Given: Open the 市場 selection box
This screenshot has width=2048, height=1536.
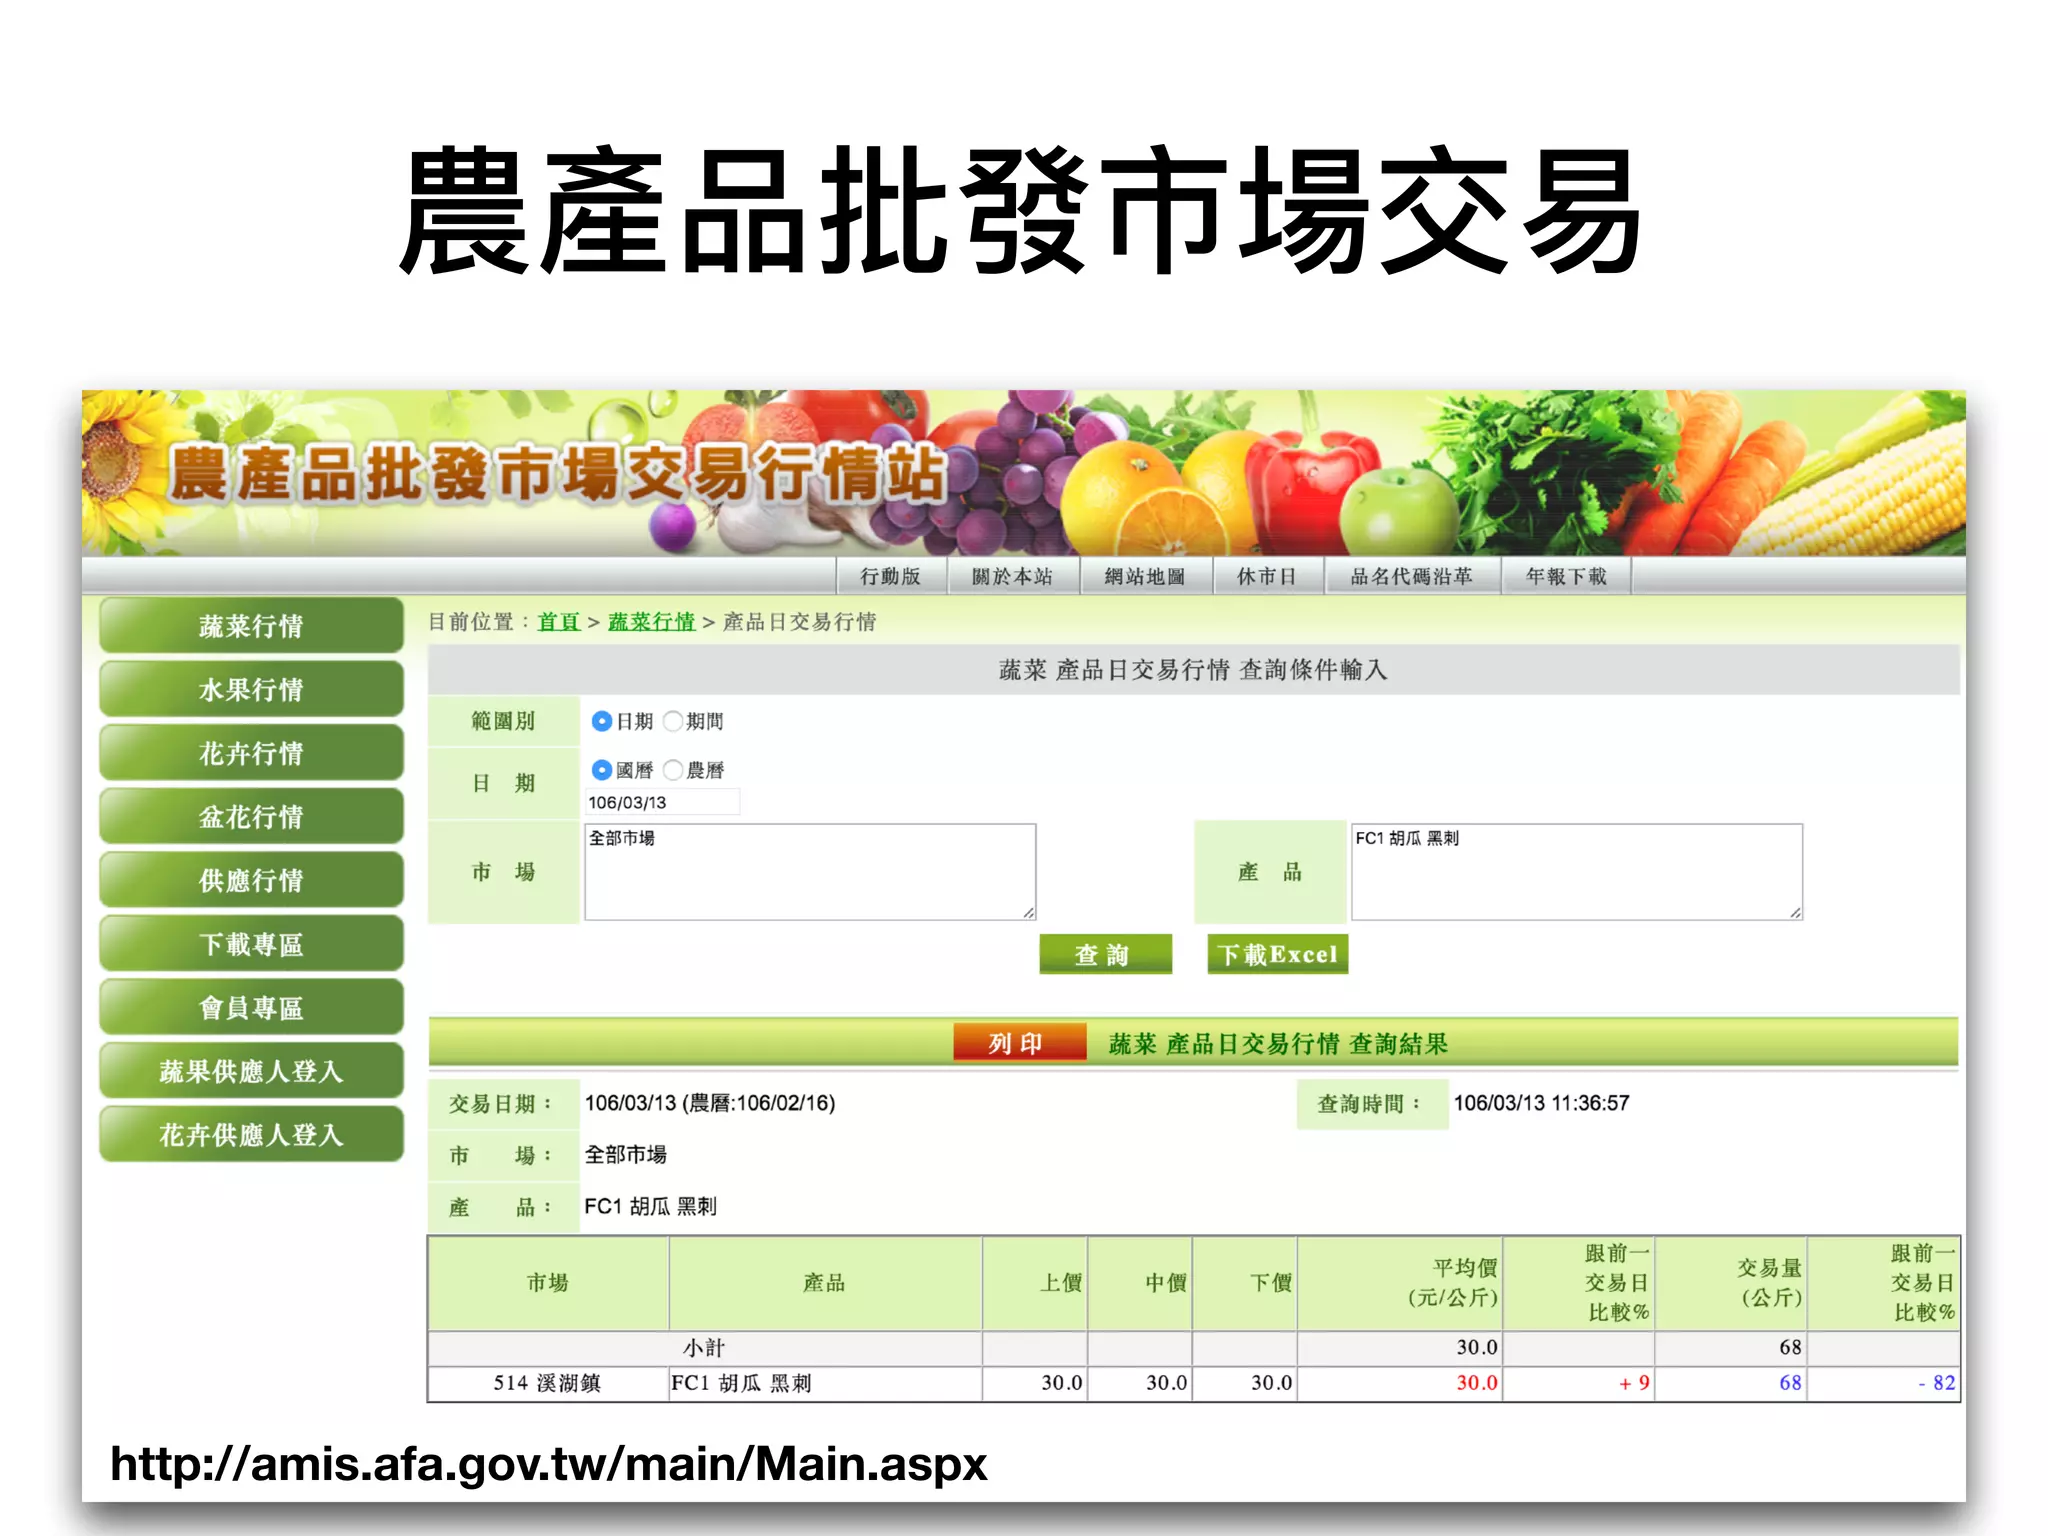Looking at the screenshot, I should tap(809, 871).
